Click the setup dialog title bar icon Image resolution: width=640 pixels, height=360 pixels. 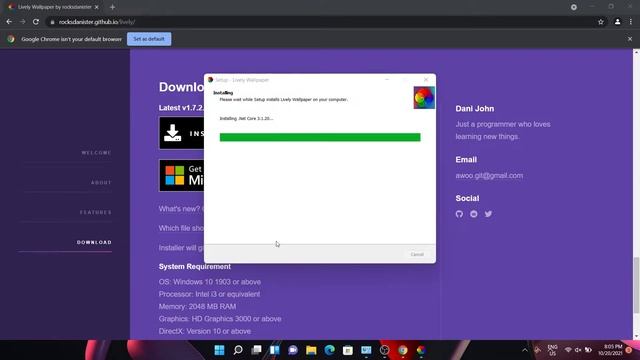pyautogui.click(x=211, y=80)
